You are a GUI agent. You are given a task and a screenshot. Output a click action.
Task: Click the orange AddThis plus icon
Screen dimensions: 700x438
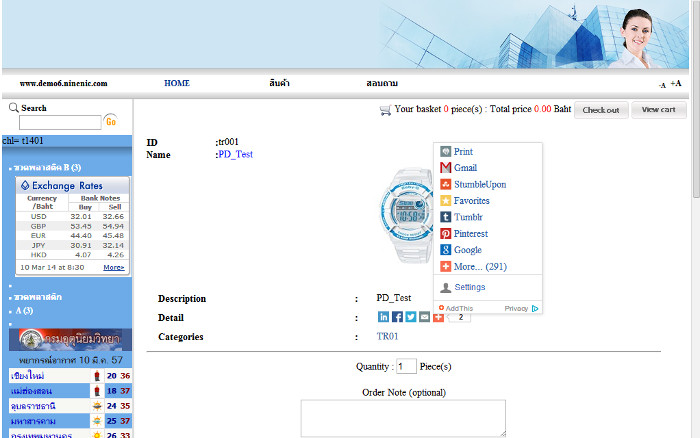click(438, 317)
